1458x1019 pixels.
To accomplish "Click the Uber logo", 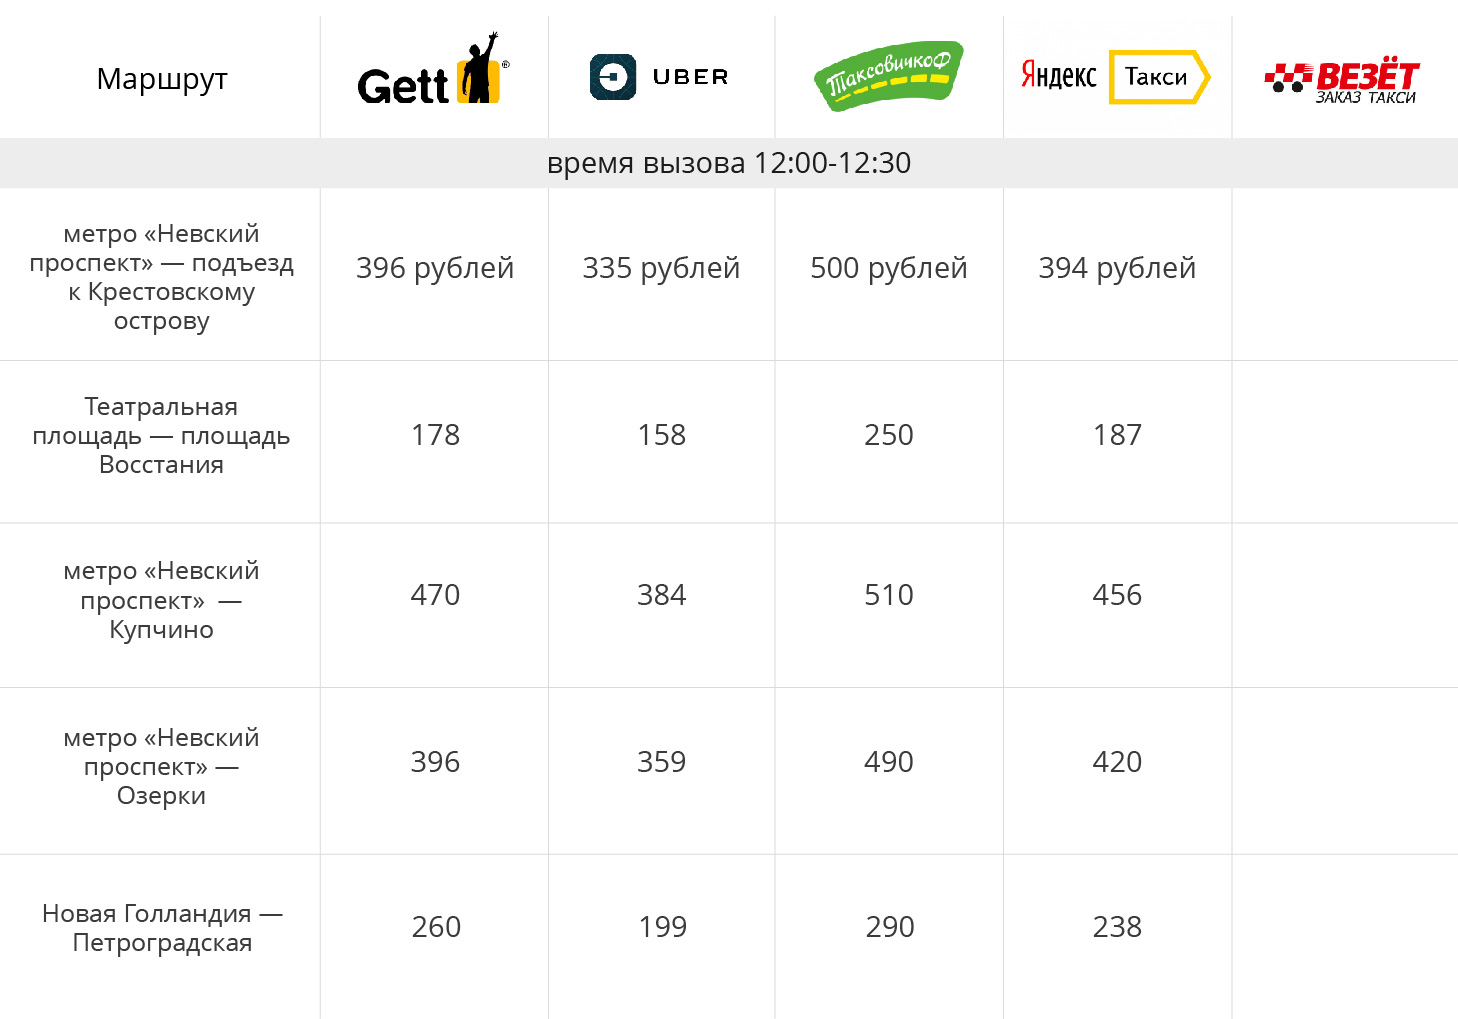I will tap(660, 77).
